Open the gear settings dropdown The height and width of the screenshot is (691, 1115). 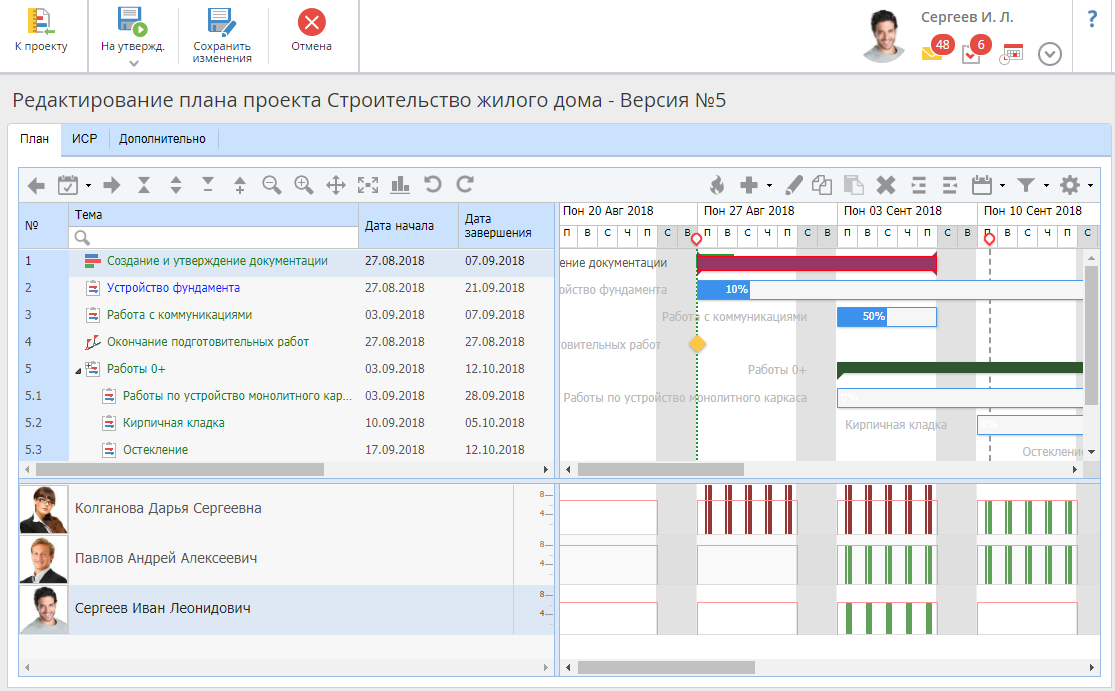coord(1075,185)
